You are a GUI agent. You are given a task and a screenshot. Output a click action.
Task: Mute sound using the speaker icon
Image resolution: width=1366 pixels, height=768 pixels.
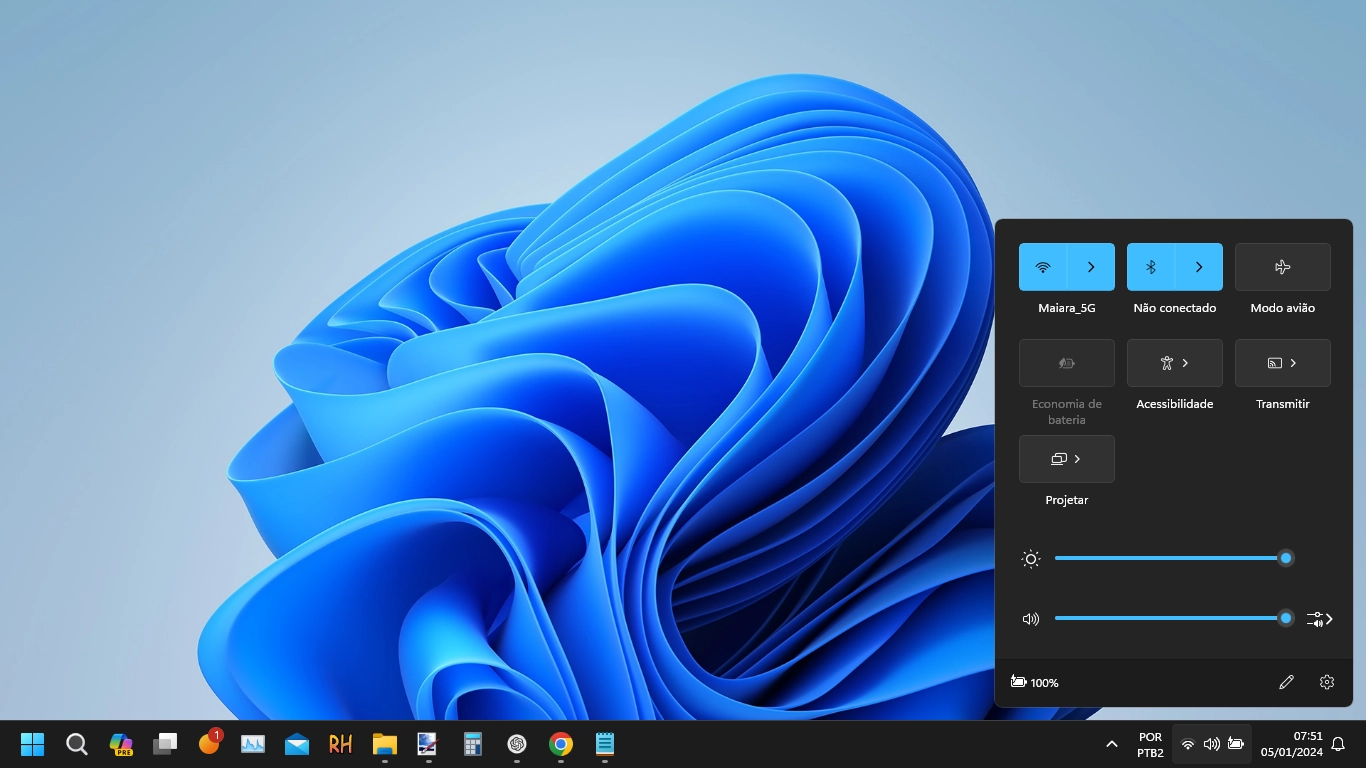1031,619
